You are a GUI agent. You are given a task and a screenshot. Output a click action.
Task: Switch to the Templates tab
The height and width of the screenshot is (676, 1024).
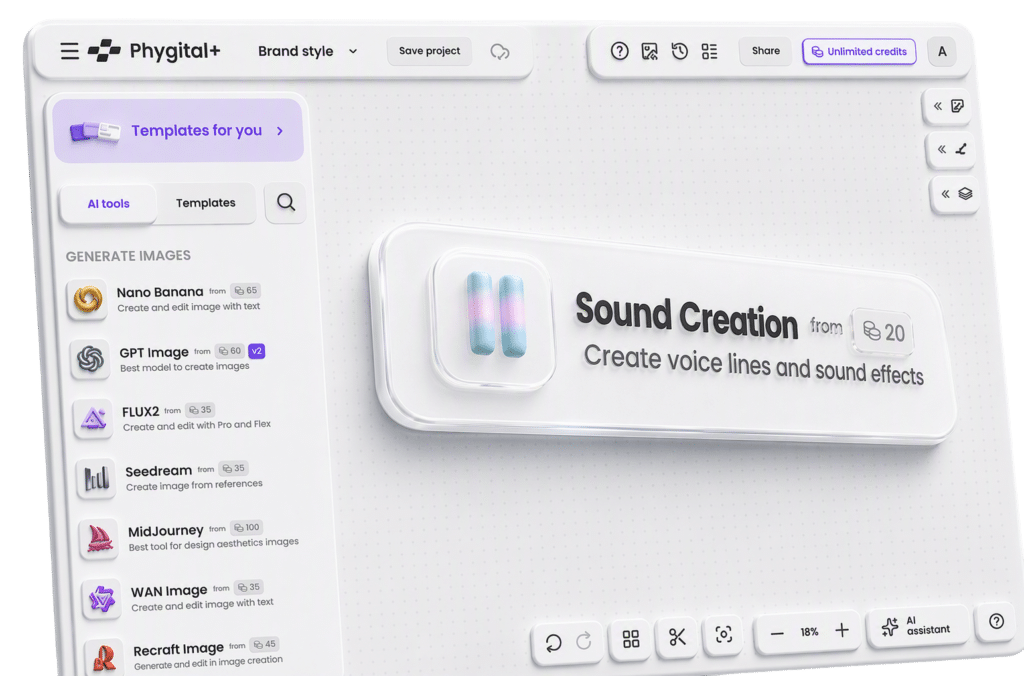pos(206,203)
